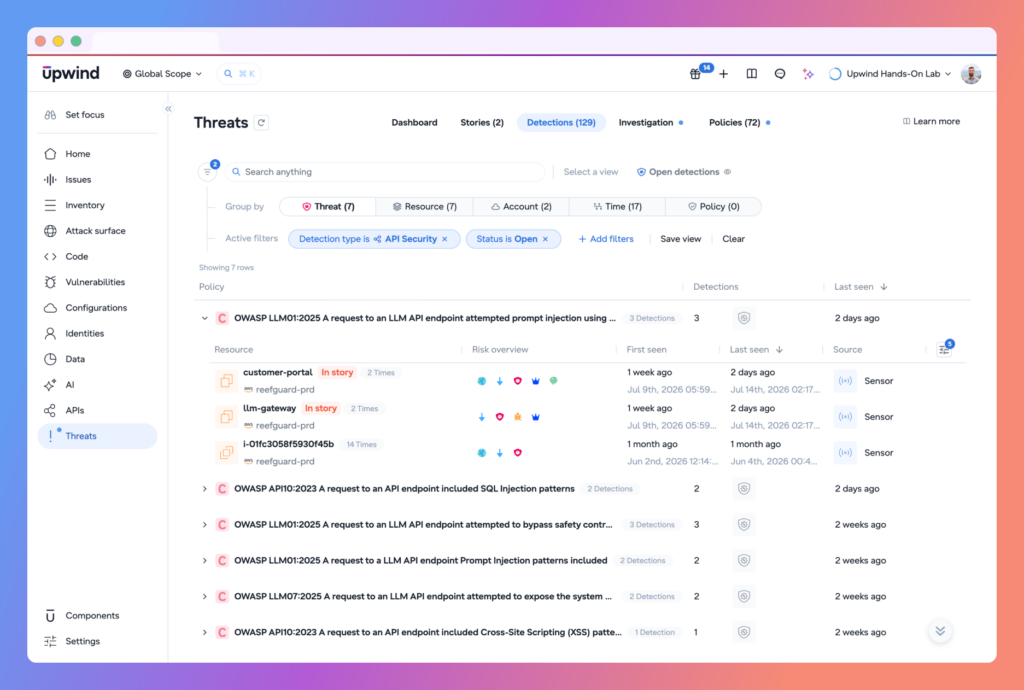Open the Select a view dropdown
Image resolution: width=1024 pixels, height=690 pixels.
(590, 172)
